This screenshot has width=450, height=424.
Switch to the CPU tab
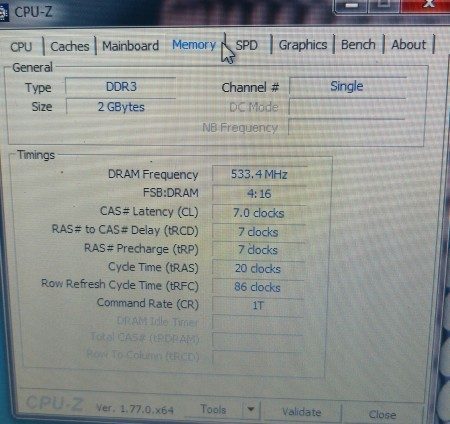[x=21, y=47]
